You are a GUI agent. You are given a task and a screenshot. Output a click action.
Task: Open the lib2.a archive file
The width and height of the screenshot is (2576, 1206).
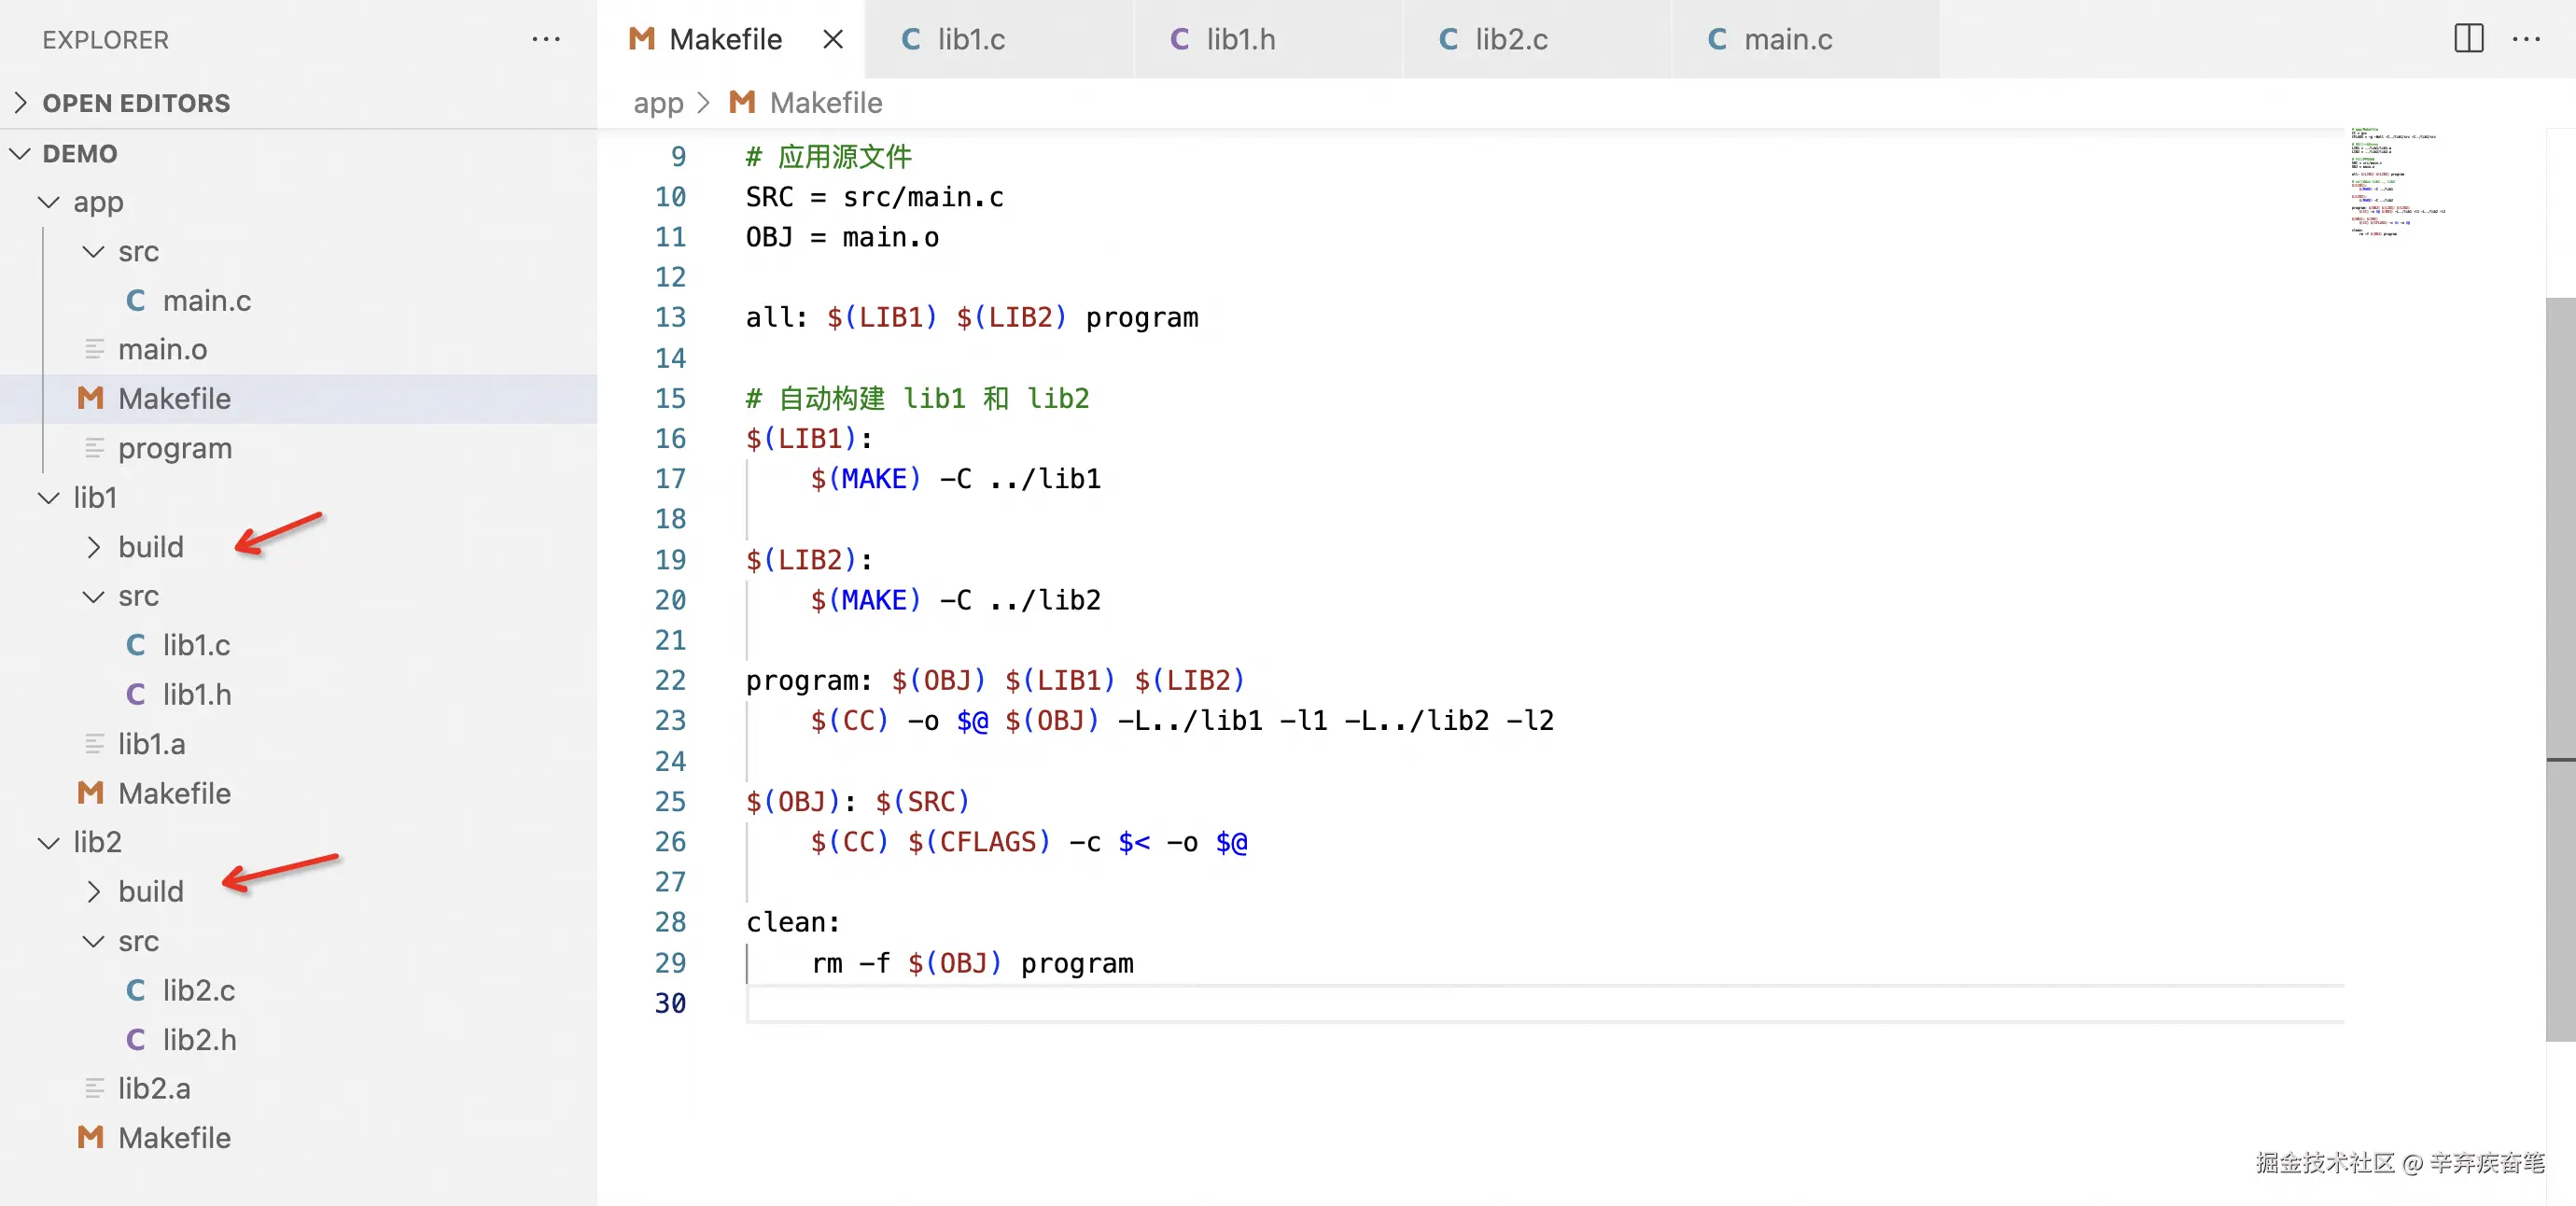pos(154,1088)
